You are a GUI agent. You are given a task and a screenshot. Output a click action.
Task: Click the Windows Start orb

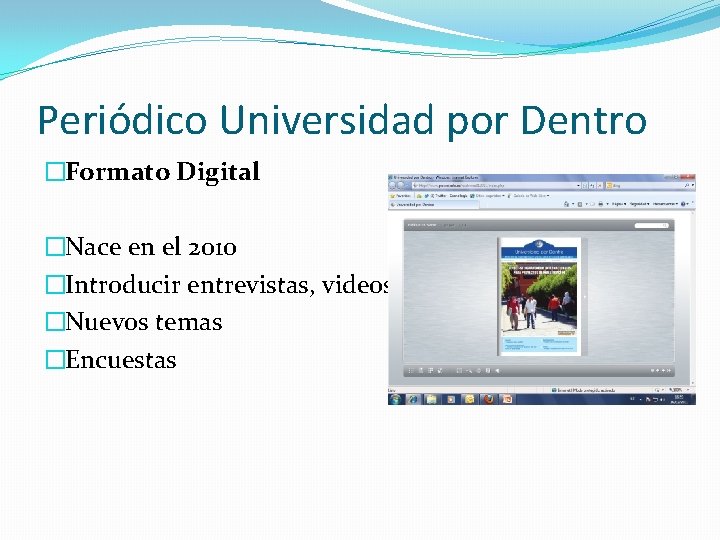tap(395, 399)
